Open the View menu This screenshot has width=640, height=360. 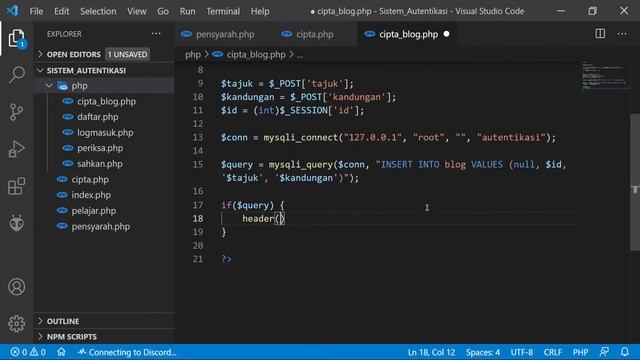click(137, 11)
